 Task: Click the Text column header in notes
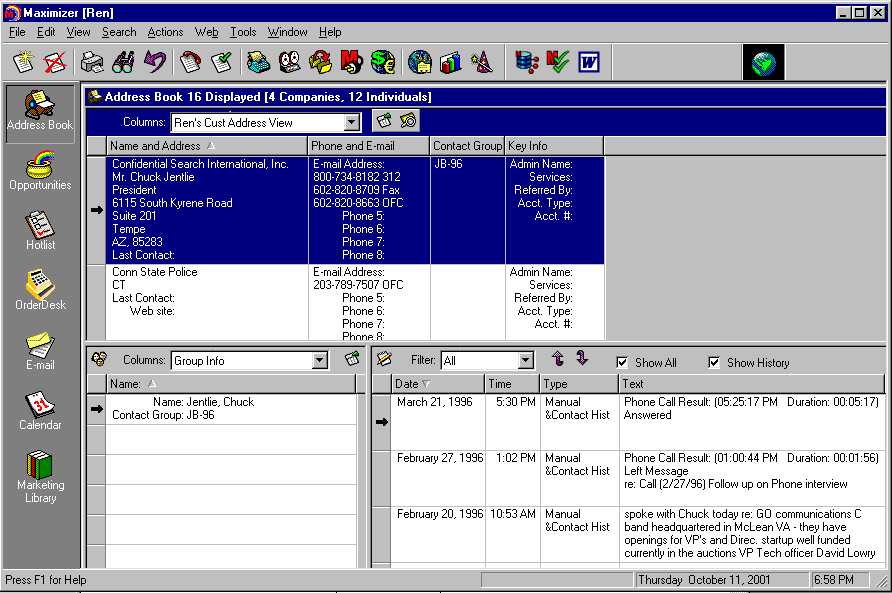(x=751, y=384)
